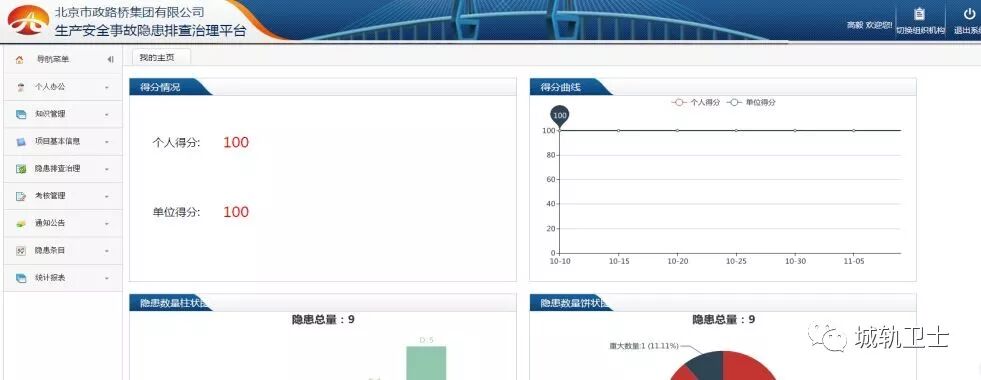Expand the 考核管理 dropdown arrow
The width and height of the screenshot is (981, 380).
(x=107, y=197)
